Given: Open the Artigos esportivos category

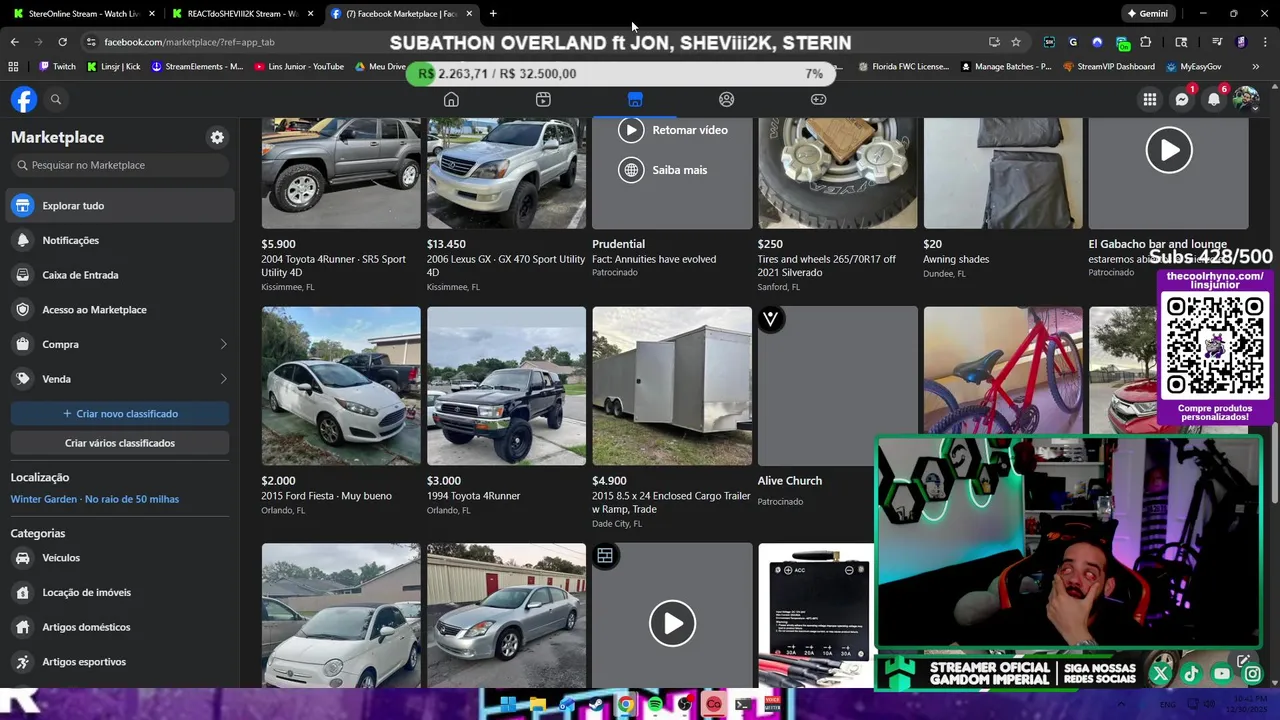Looking at the screenshot, I should [120, 662].
